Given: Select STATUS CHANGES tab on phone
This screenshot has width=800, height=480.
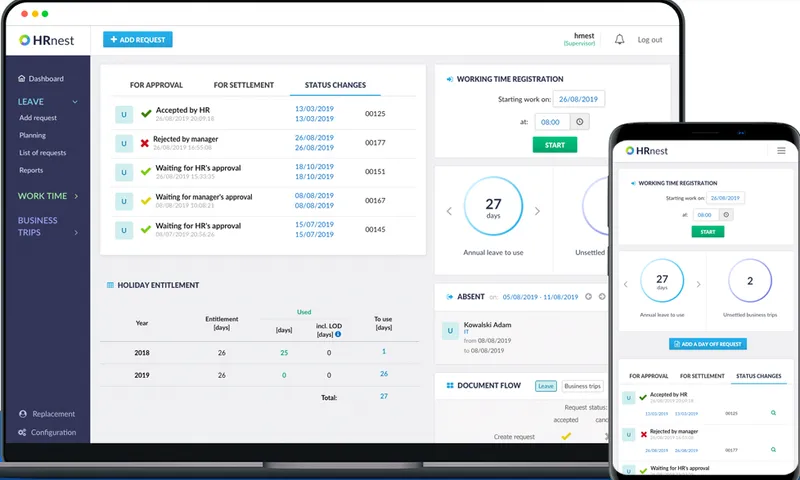Looking at the screenshot, I should 759,376.
